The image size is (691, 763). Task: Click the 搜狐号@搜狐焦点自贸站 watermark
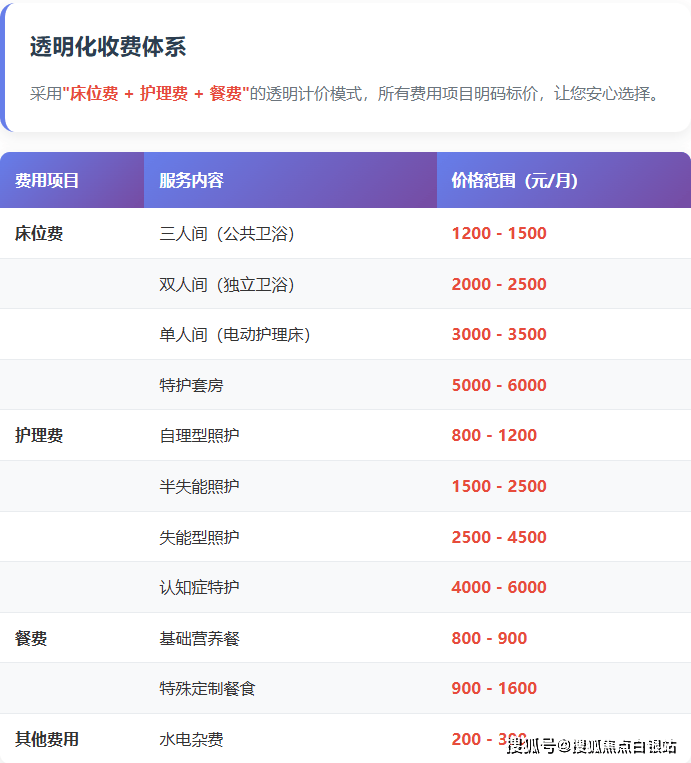pyautogui.click(x=591, y=746)
